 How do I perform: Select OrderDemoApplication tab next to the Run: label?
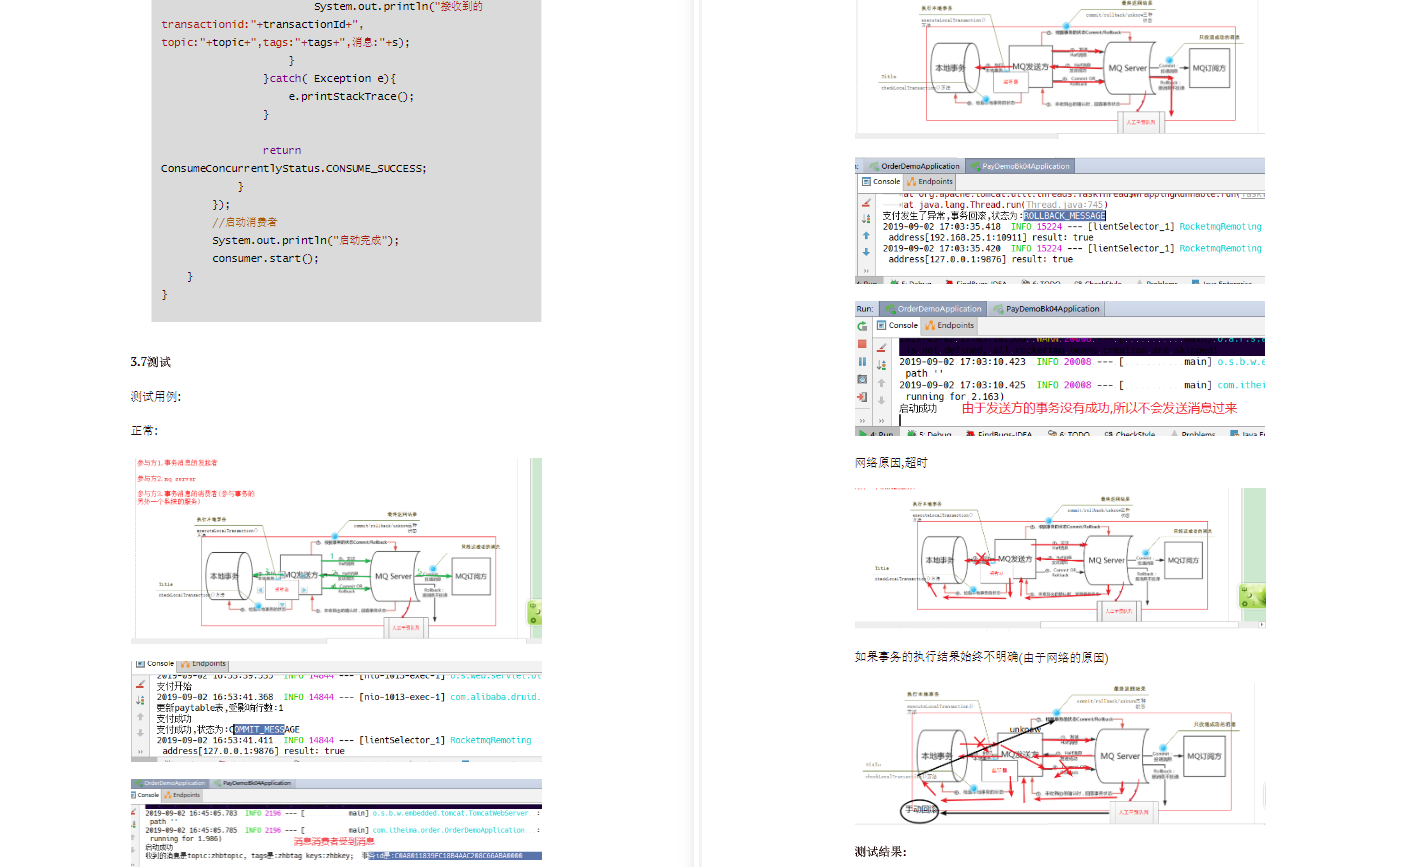click(932, 309)
